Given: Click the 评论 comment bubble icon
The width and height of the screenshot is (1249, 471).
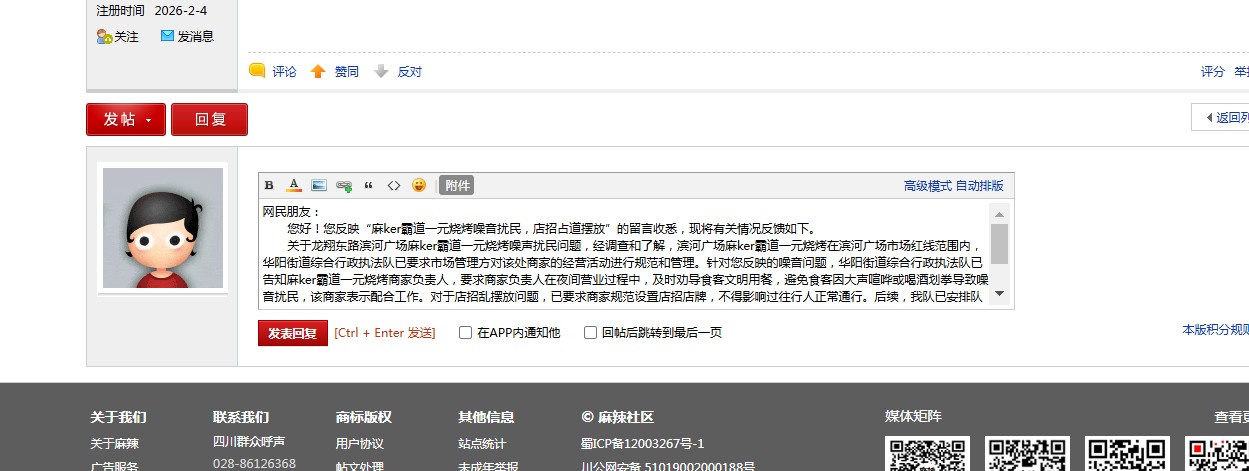Looking at the screenshot, I should pyautogui.click(x=257, y=71).
